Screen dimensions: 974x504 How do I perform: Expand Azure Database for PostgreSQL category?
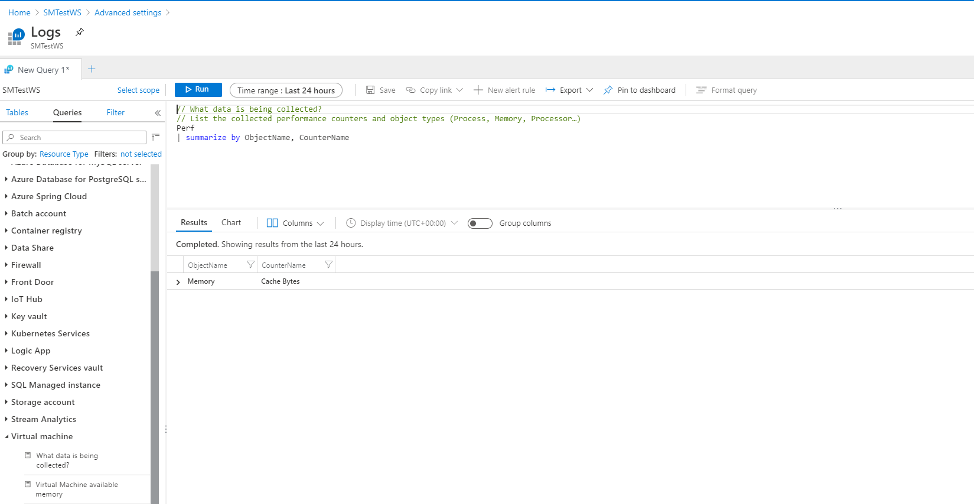[6, 179]
